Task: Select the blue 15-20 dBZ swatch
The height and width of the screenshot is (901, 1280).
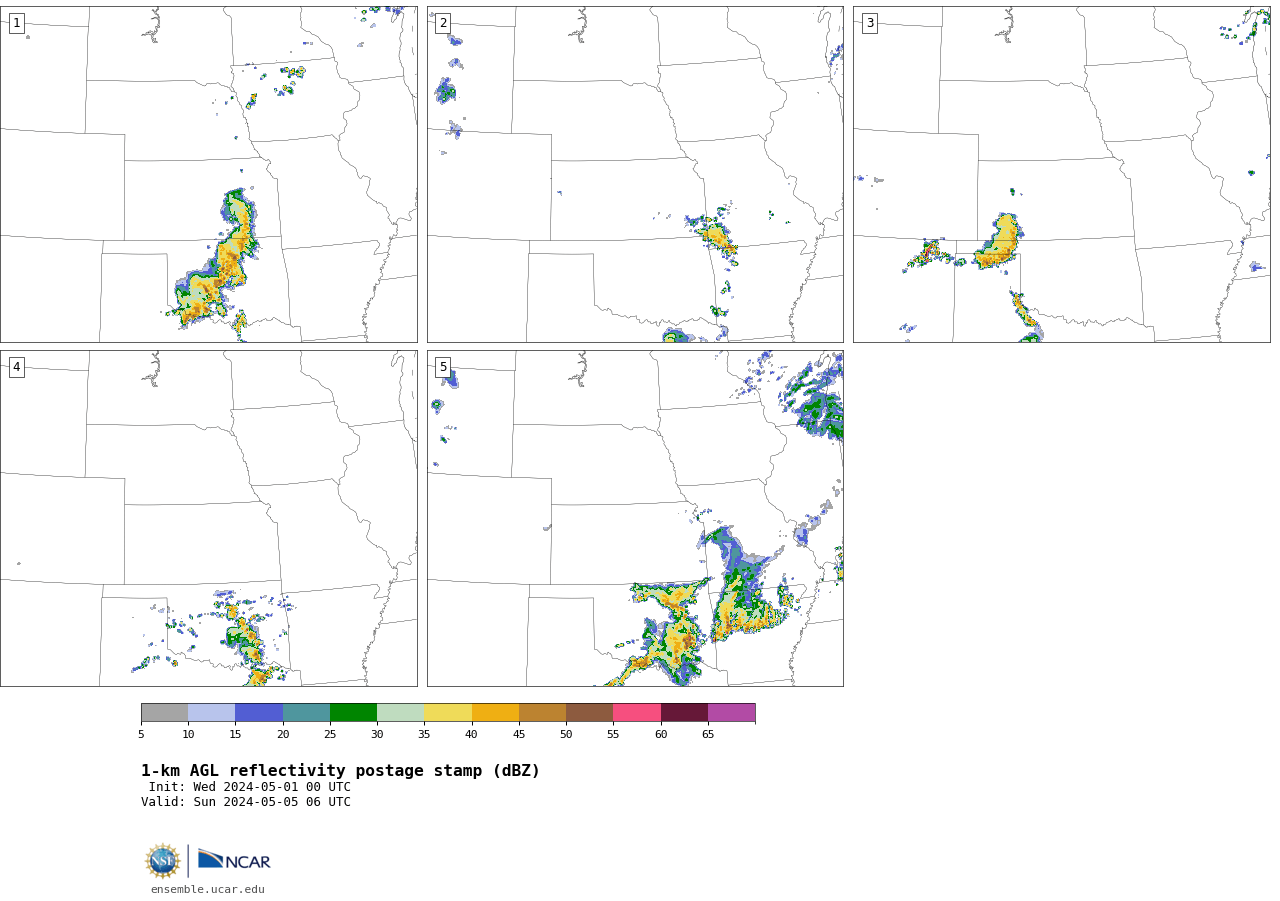Action: pos(259,713)
